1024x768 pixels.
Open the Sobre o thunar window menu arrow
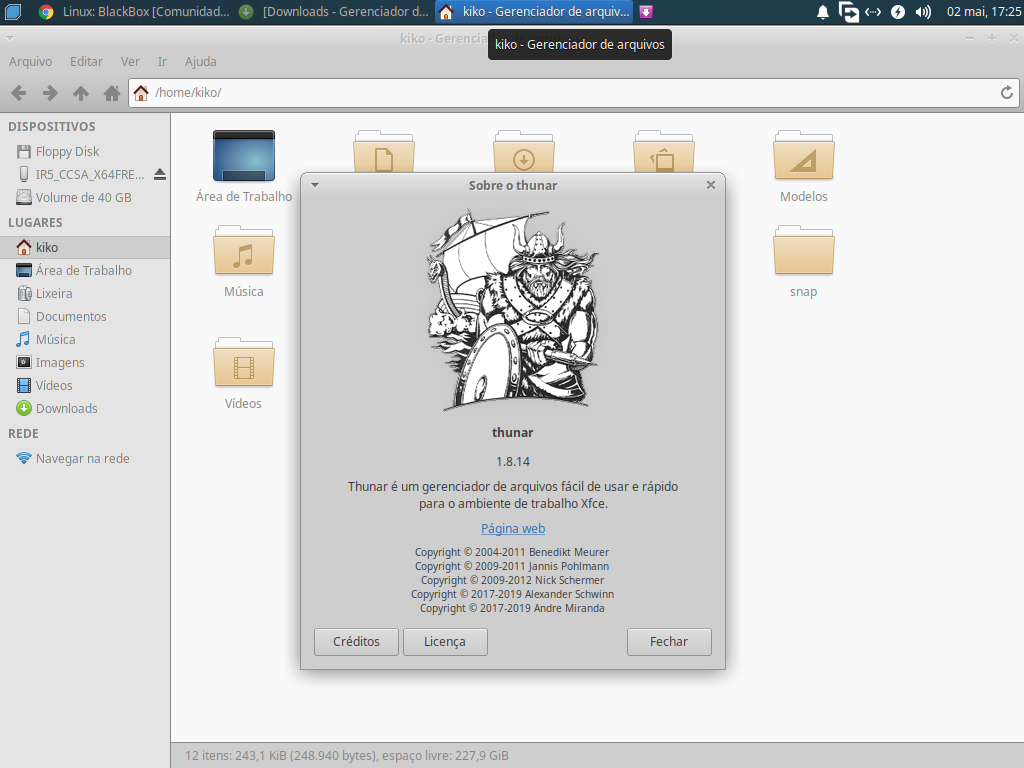315,185
